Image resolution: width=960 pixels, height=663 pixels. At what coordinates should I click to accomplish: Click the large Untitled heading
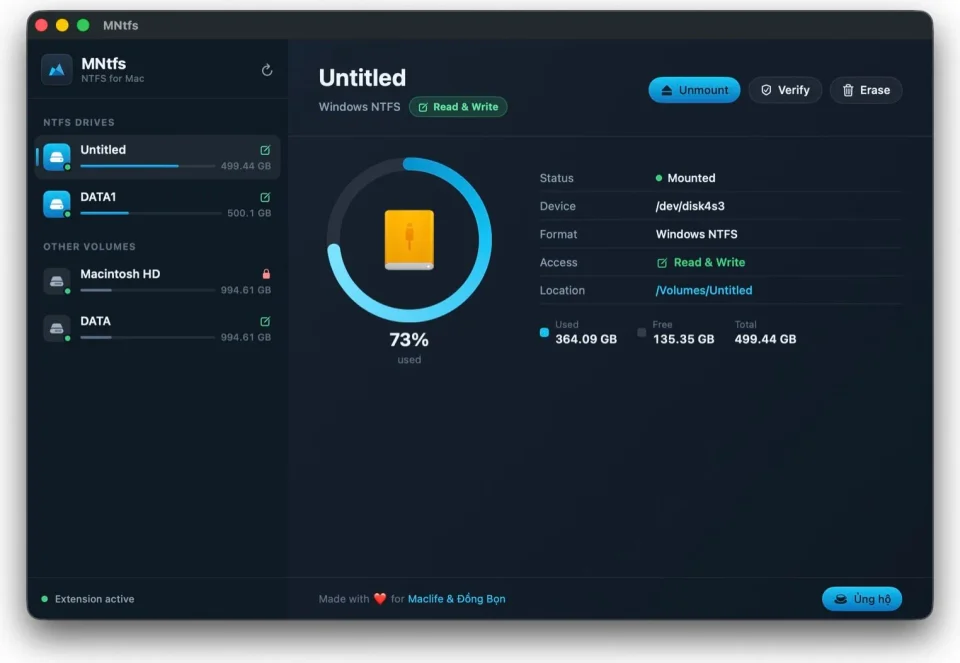[x=362, y=78]
